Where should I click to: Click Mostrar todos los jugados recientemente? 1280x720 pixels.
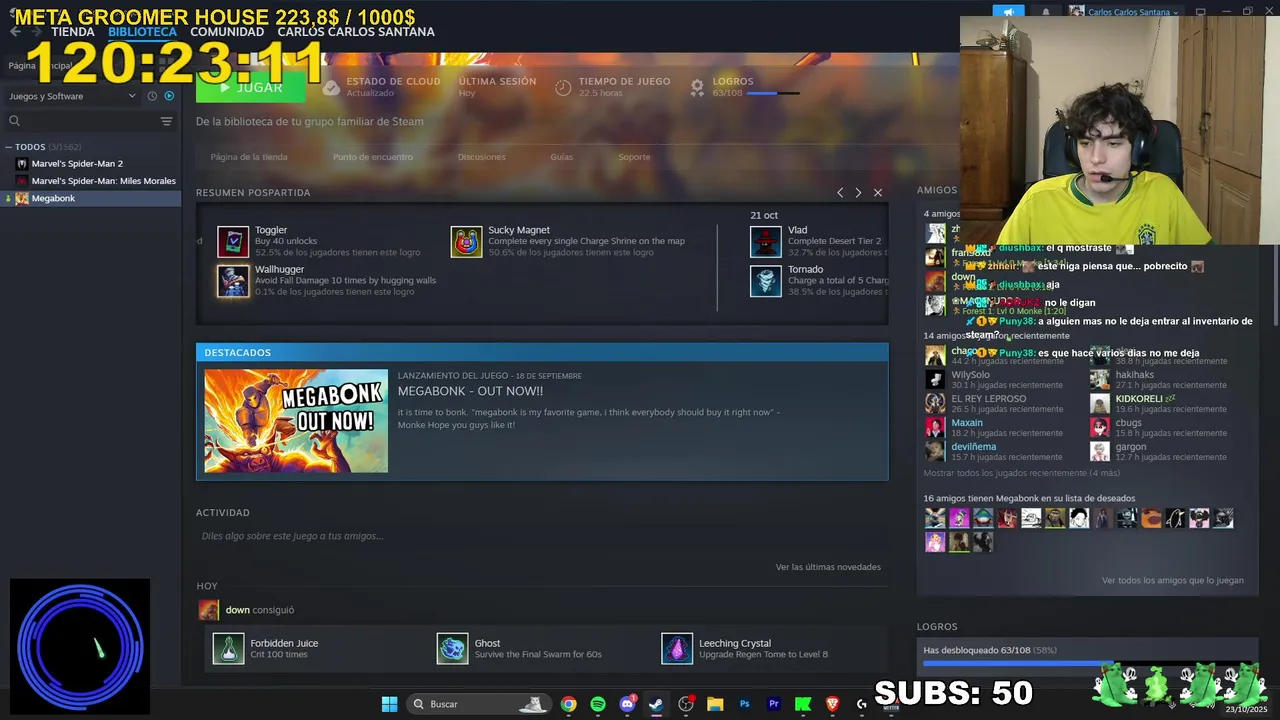tap(1022, 473)
